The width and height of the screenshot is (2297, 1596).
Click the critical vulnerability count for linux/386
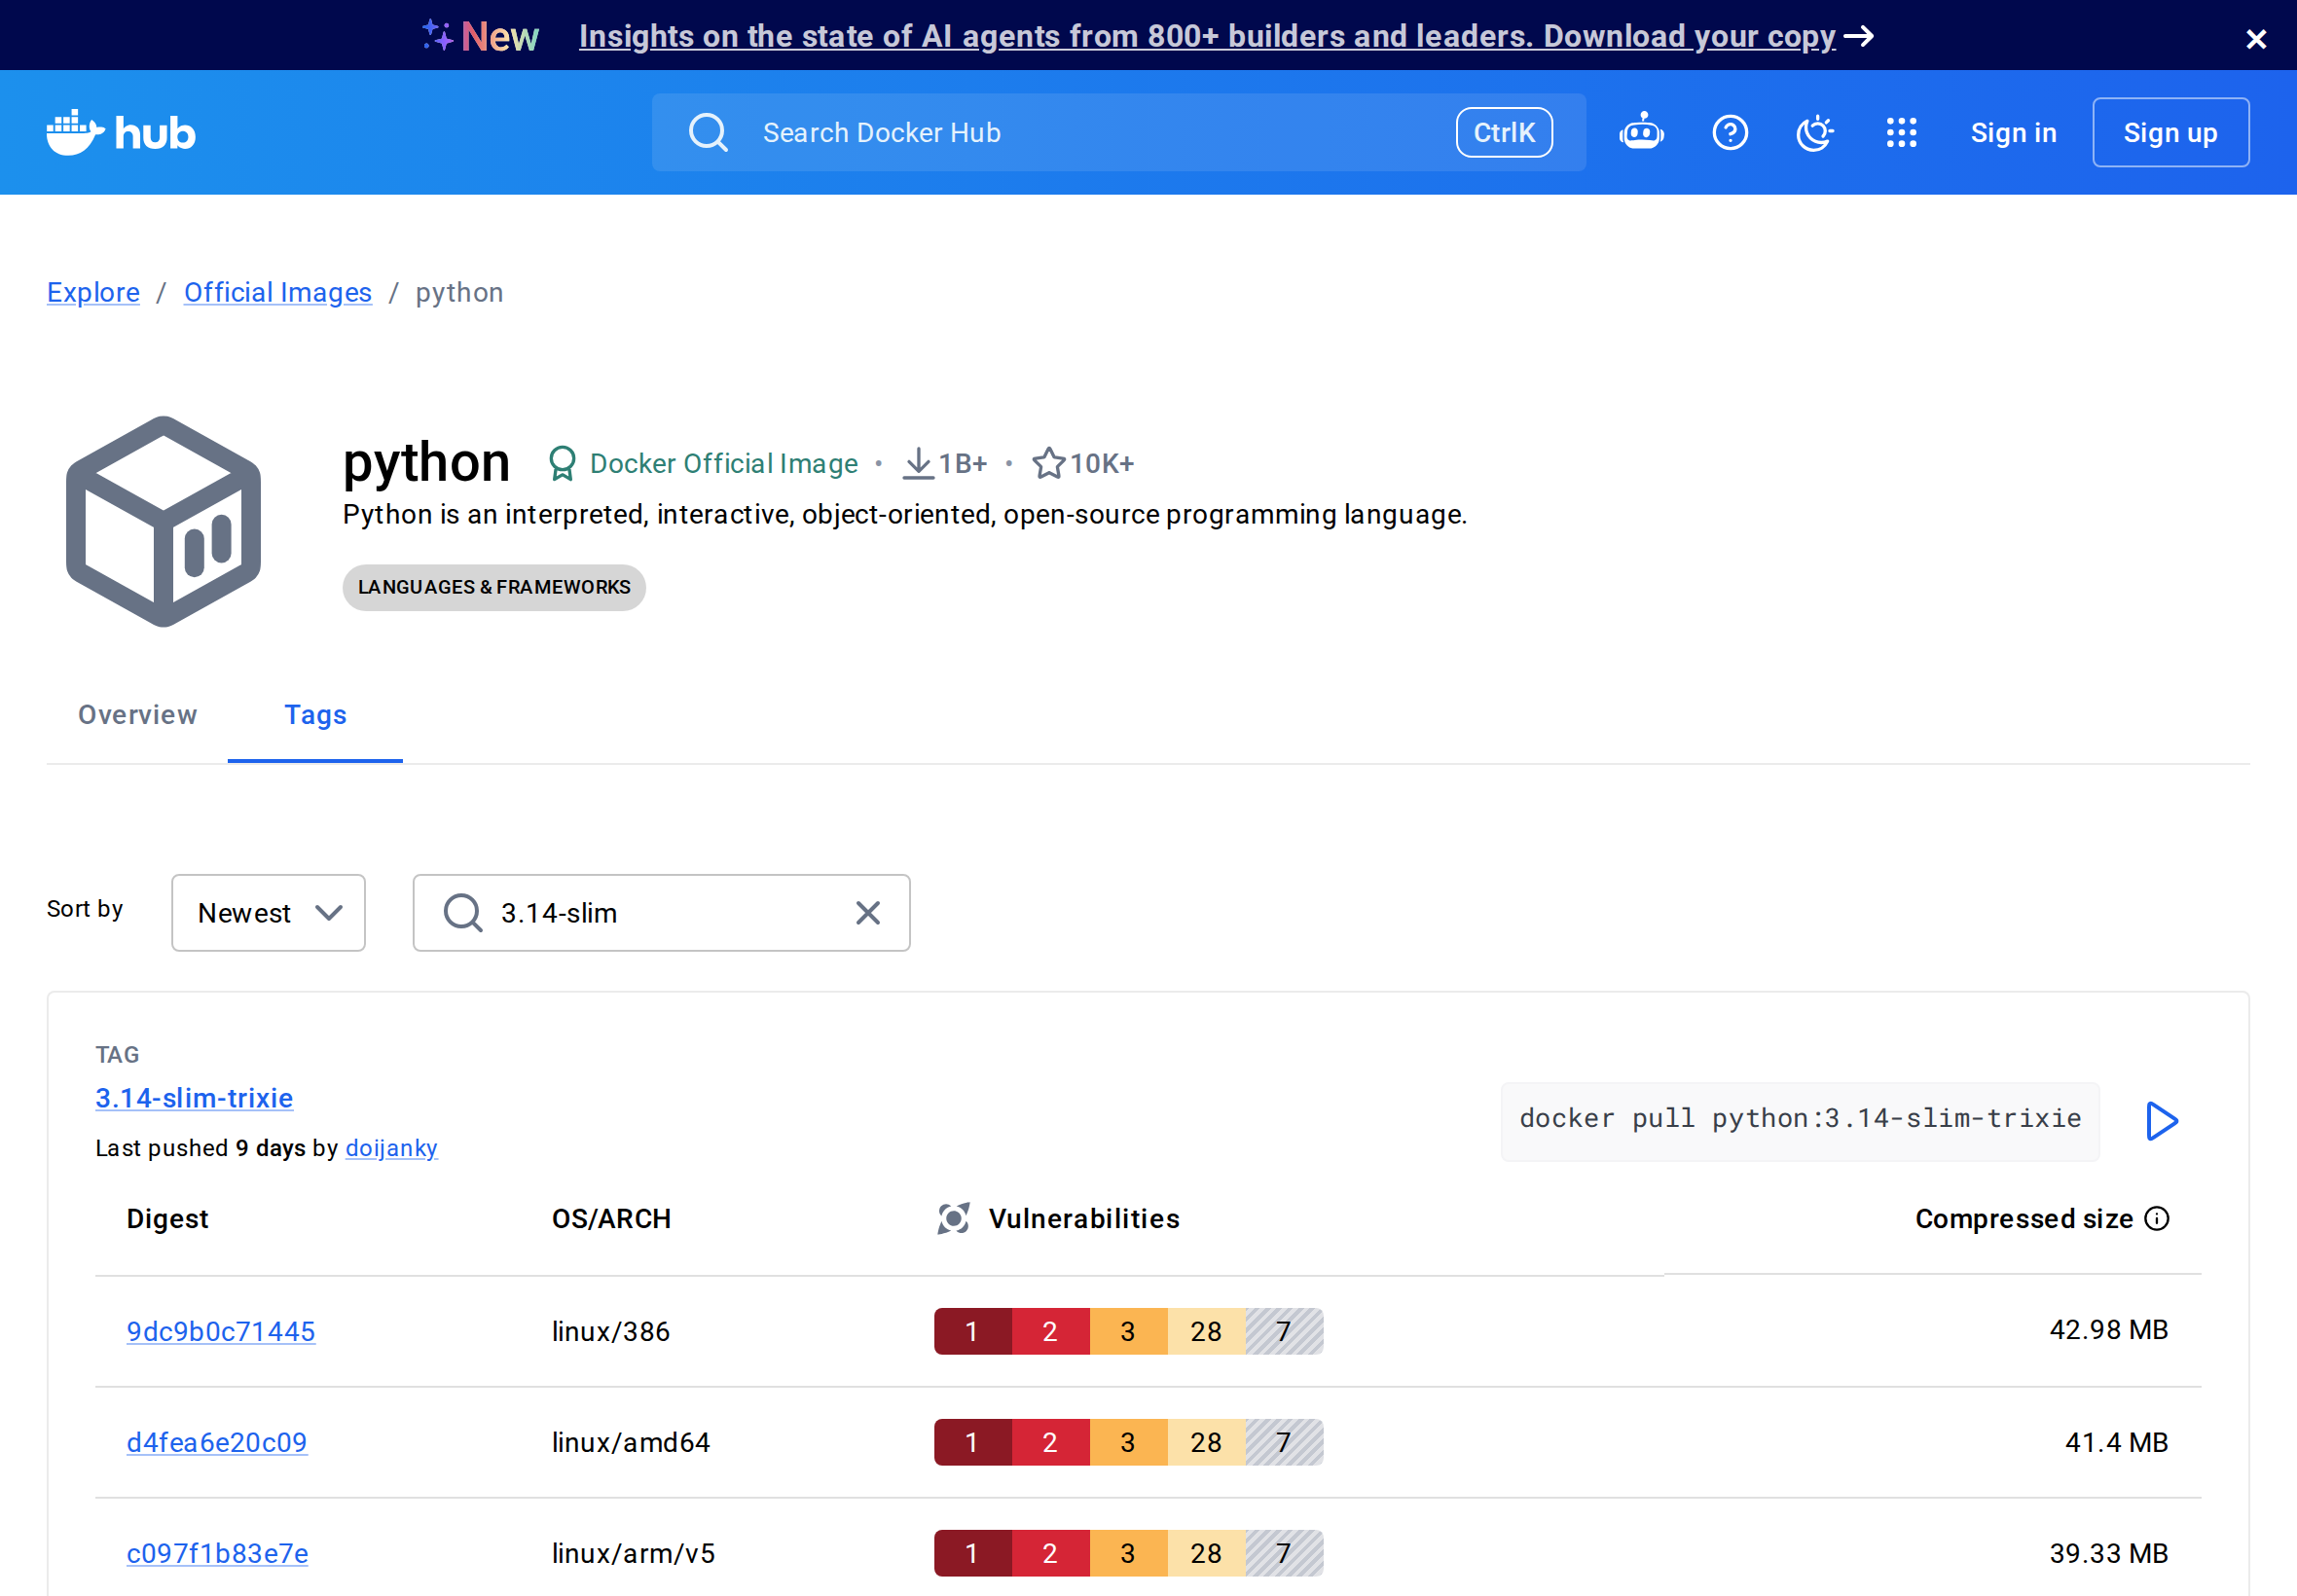coord(972,1331)
